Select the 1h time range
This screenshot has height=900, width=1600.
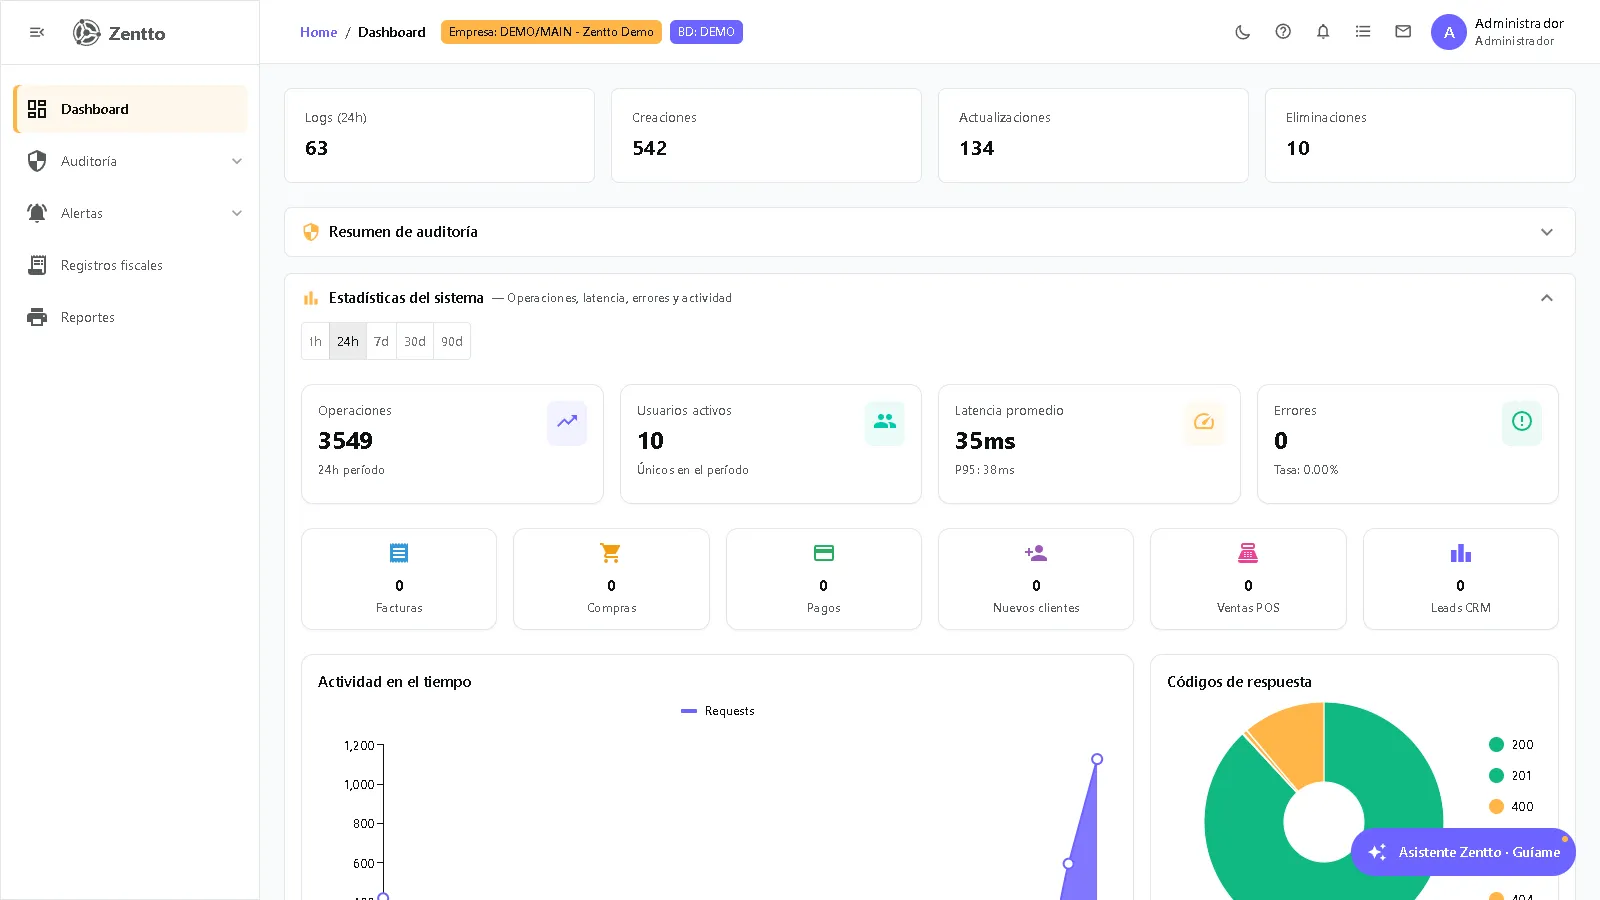point(315,341)
